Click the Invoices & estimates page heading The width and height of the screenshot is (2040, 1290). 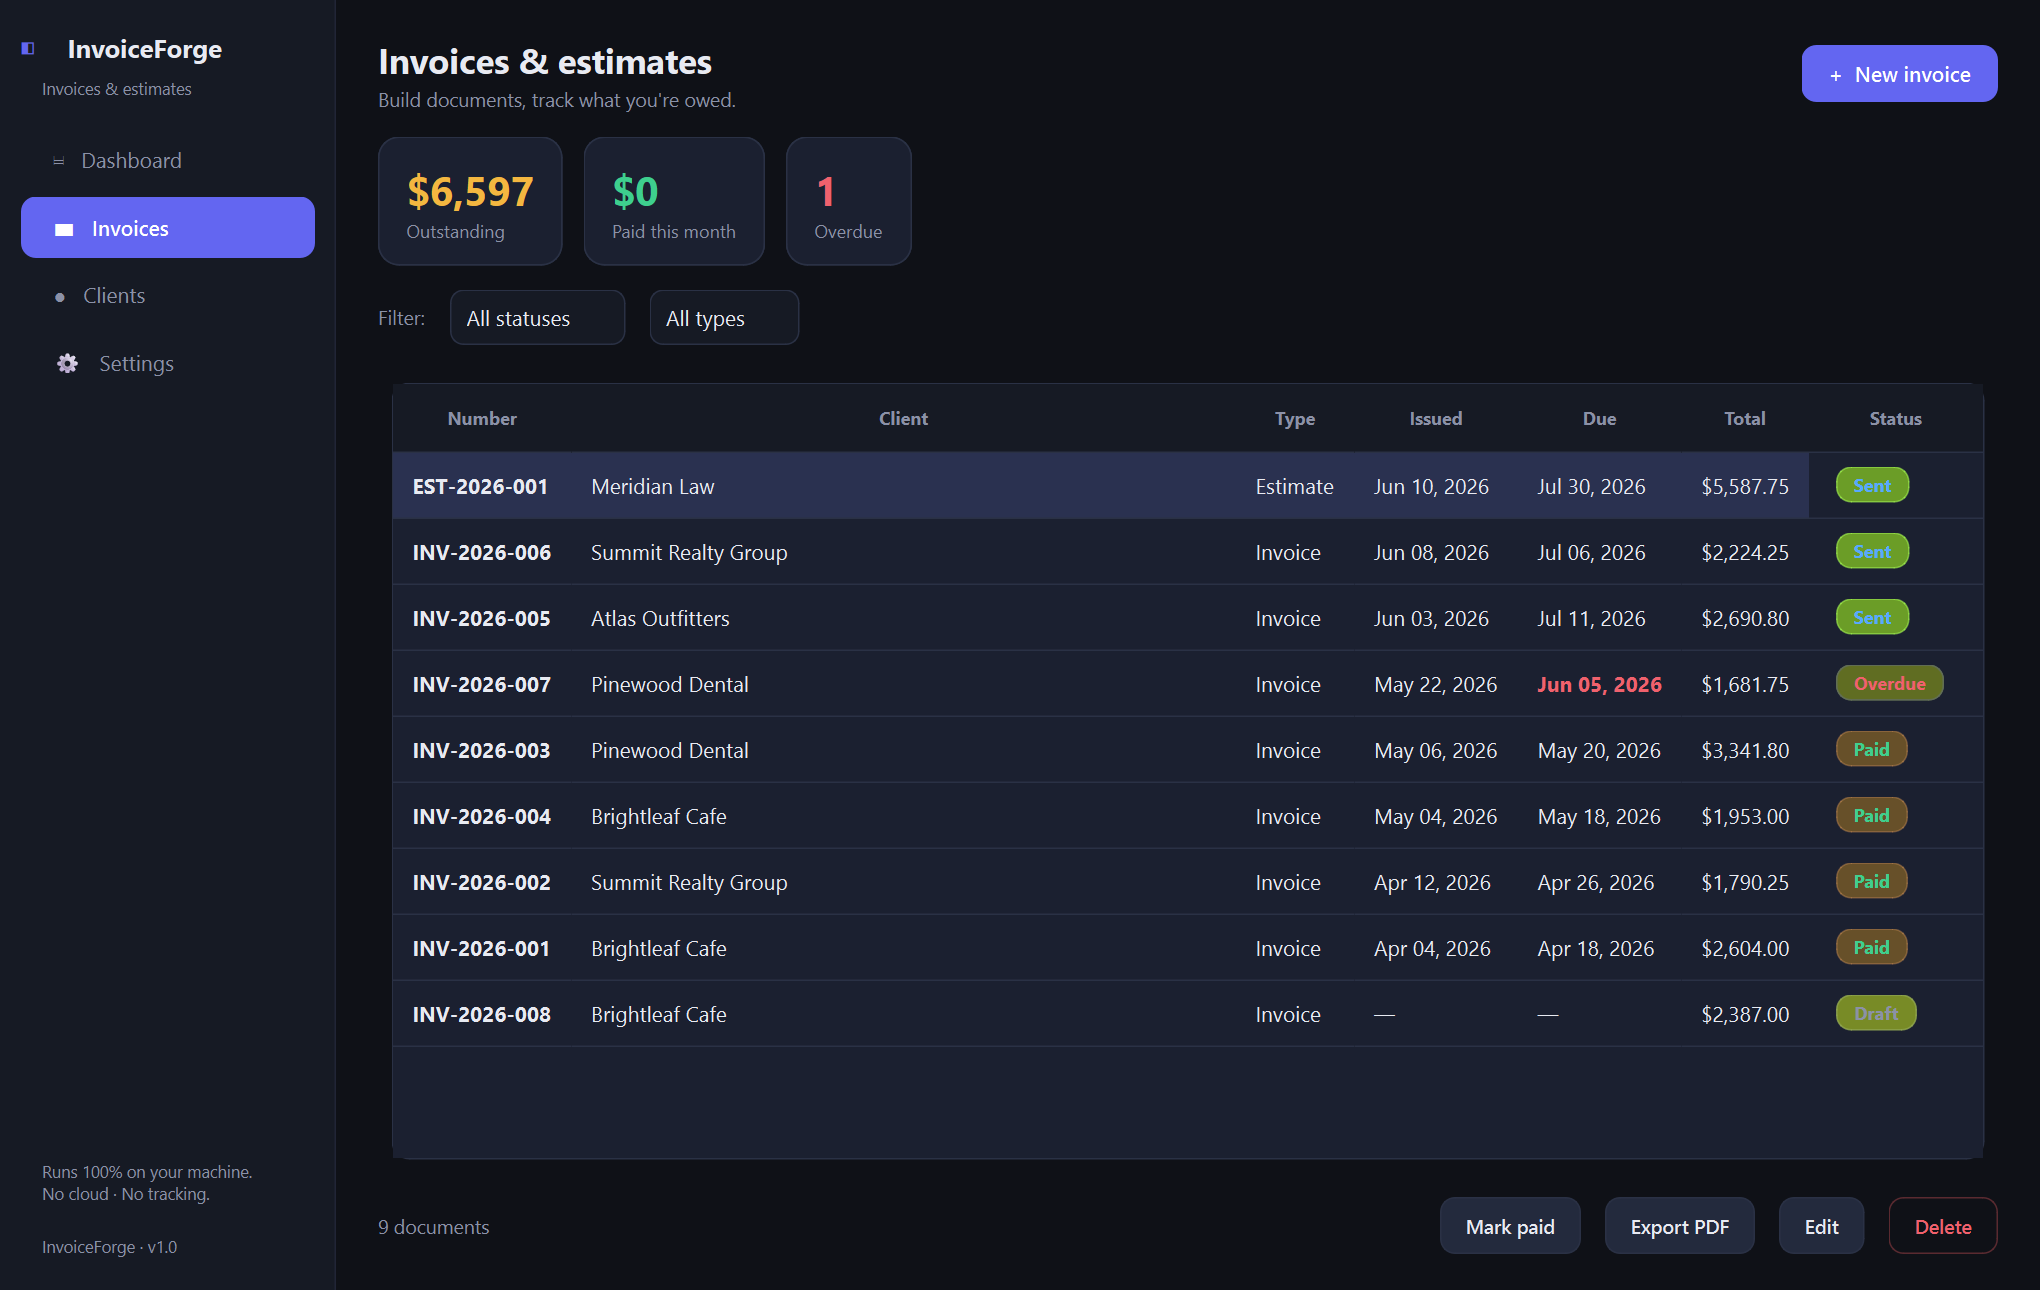(x=545, y=62)
